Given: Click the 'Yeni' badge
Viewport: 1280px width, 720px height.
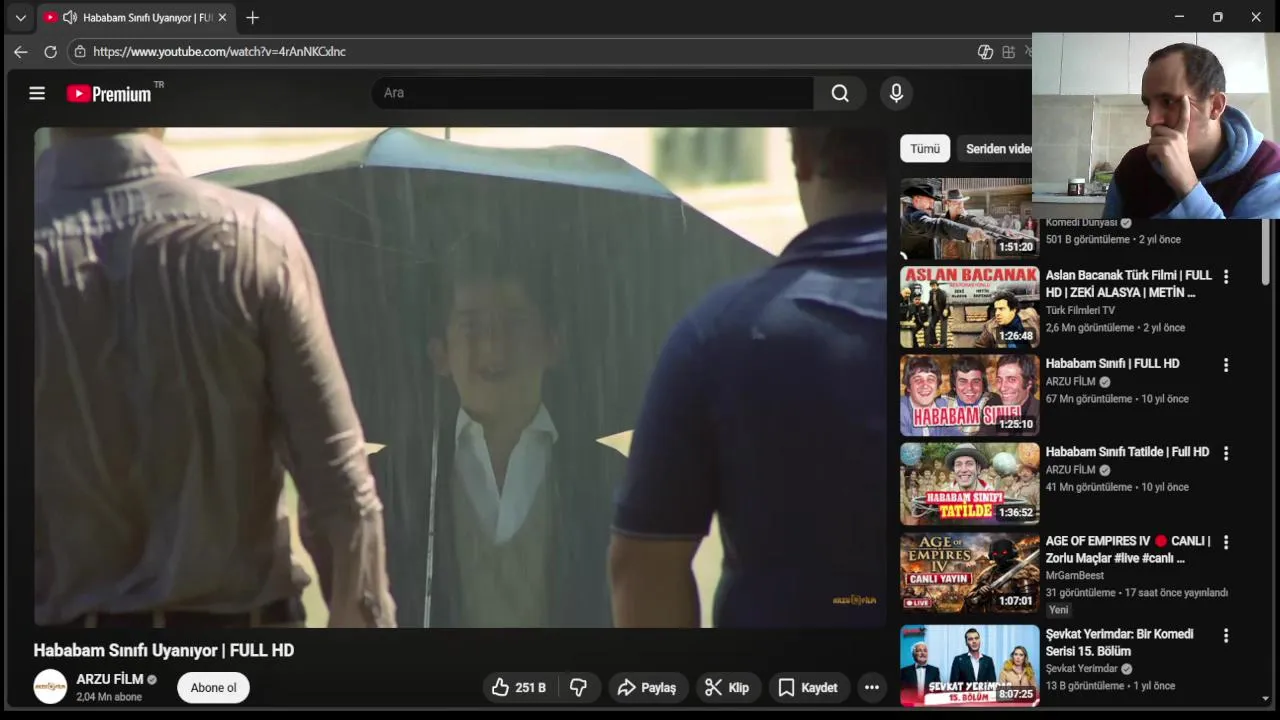Looking at the screenshot, I should (x=1059, y=609).
